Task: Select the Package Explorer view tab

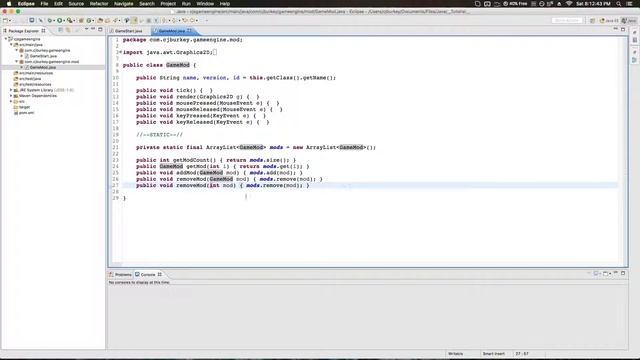Action: click(x=23, y=31)
